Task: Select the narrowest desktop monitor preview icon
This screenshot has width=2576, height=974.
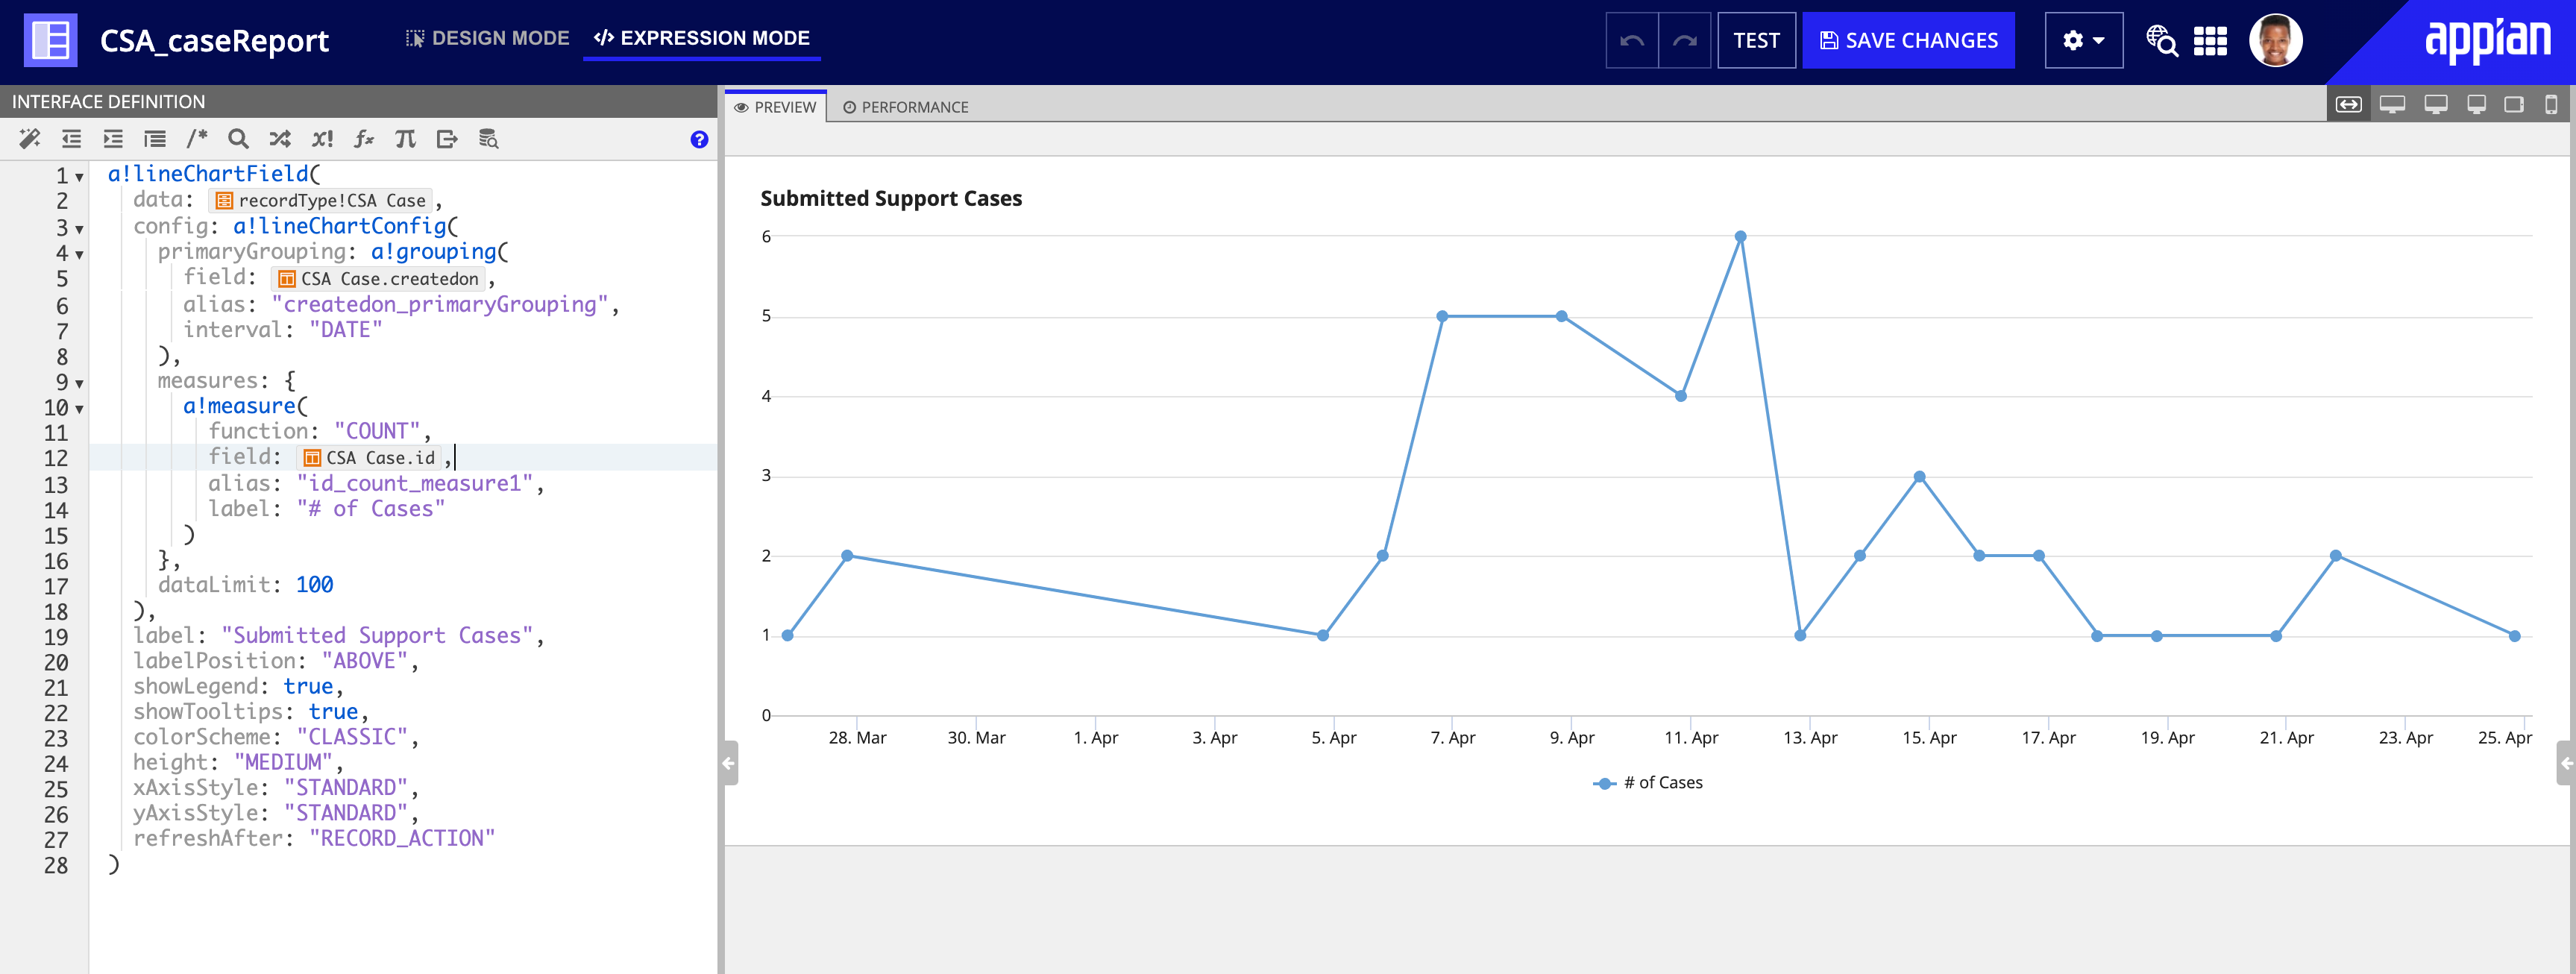Action: (x=2477, y=105)
